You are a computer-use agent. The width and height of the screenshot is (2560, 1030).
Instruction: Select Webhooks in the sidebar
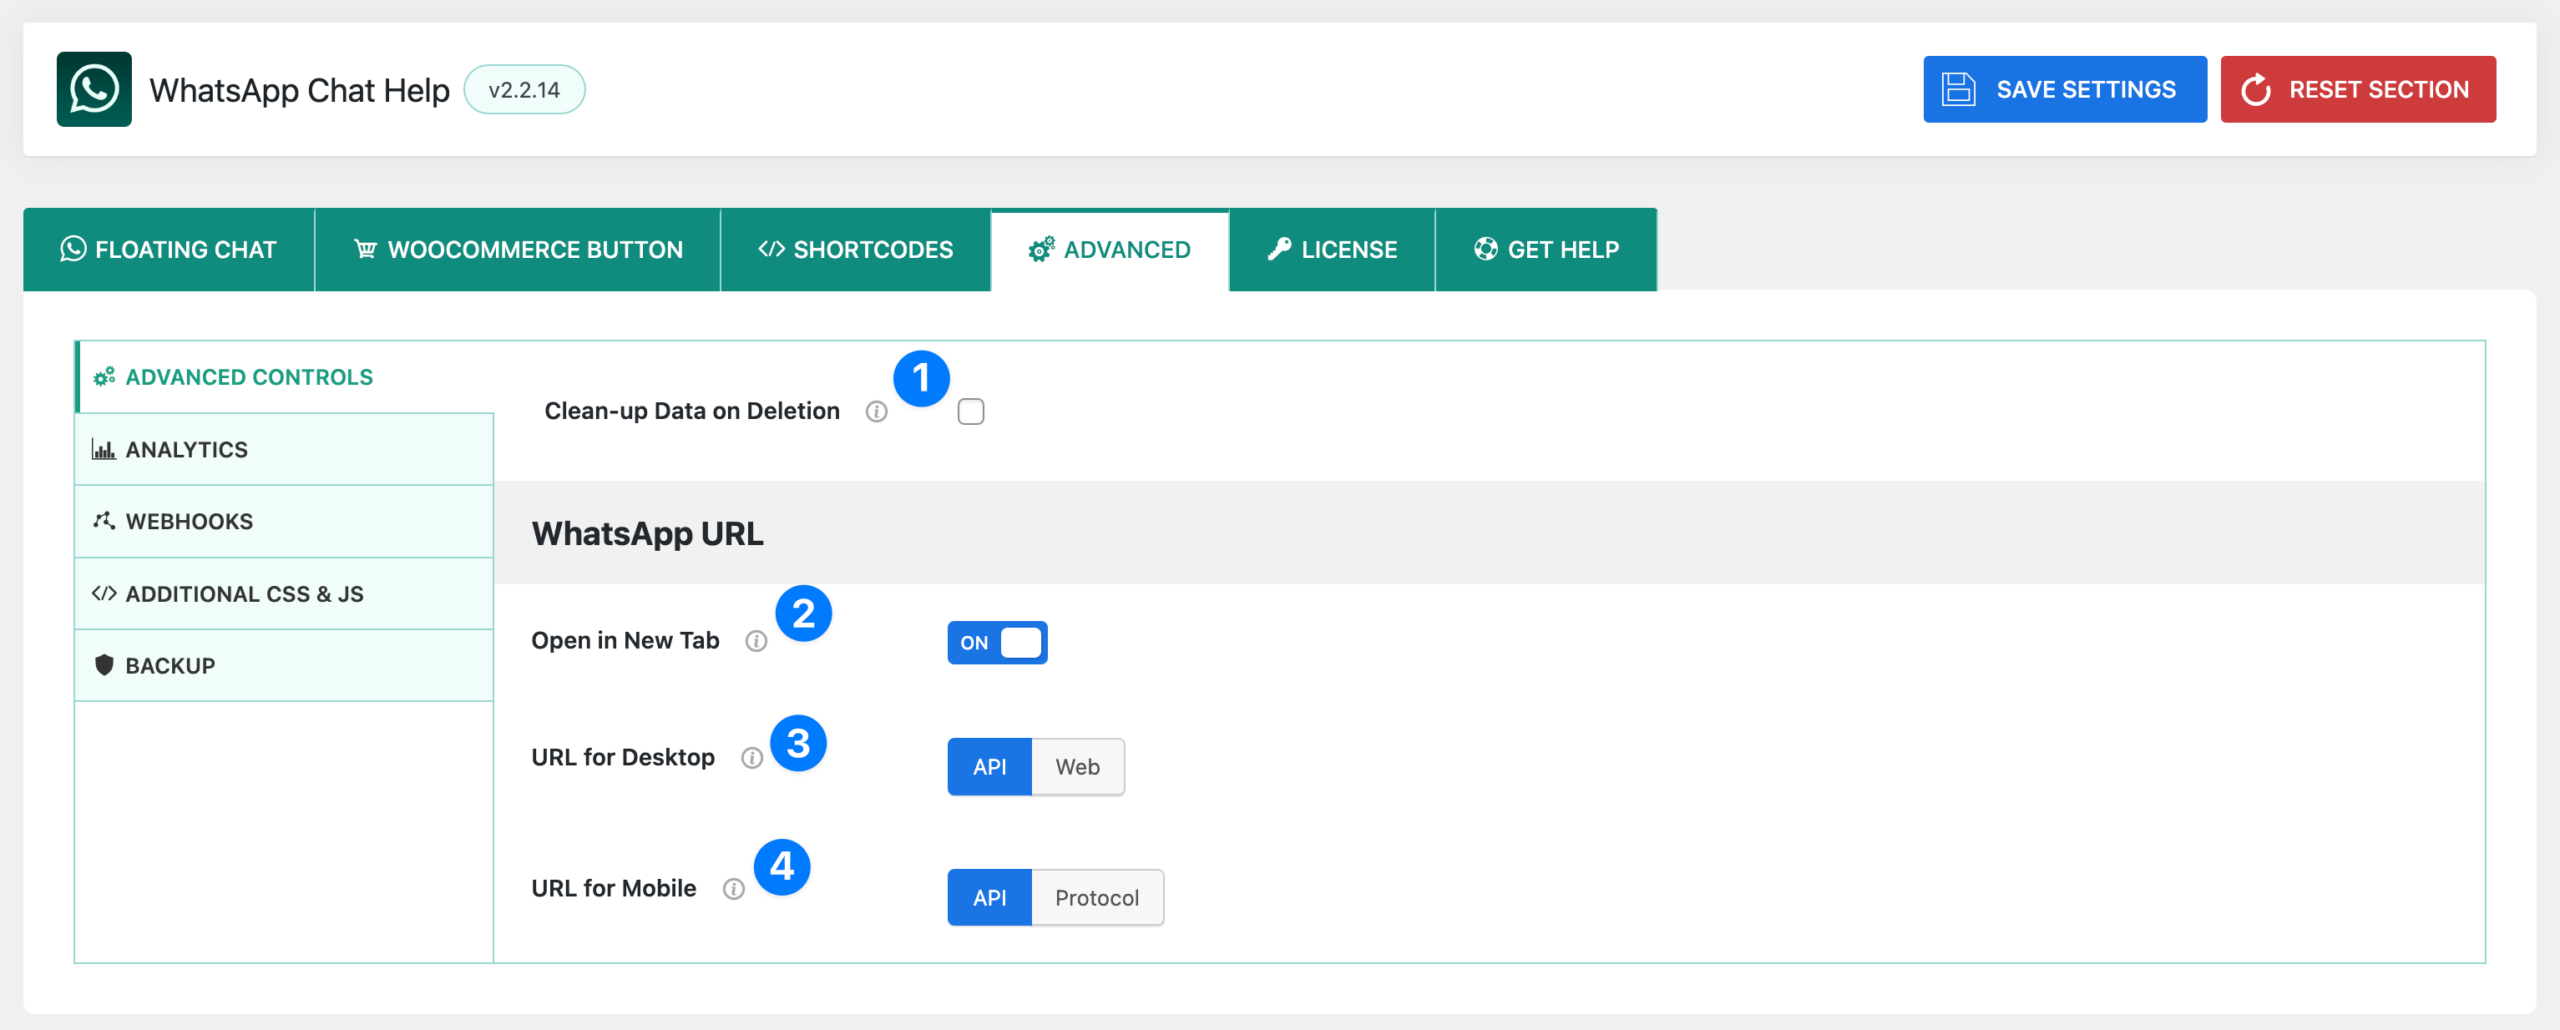click(x=189, y=522)
